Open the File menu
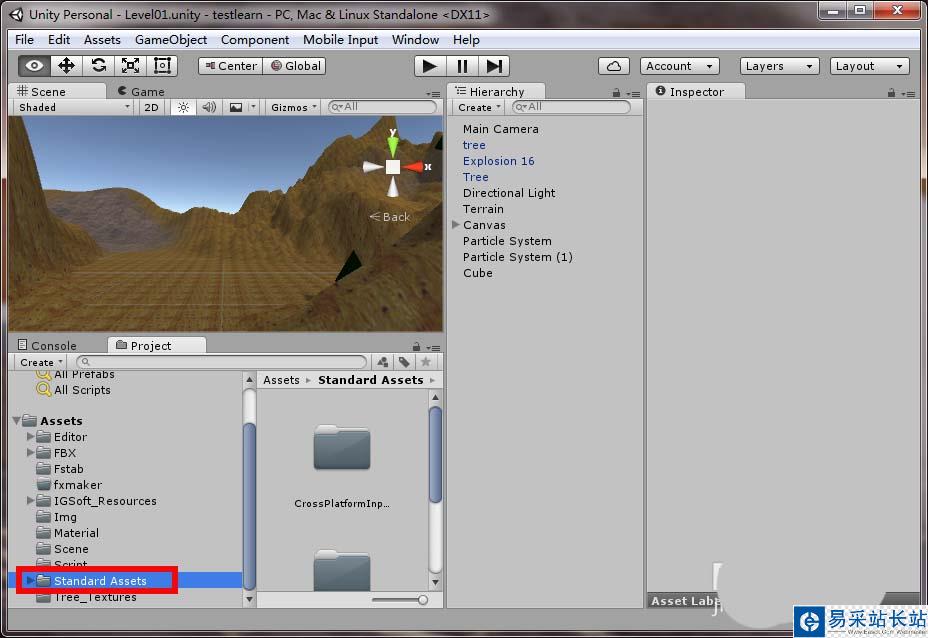The height and width of the screenshot is (638, 928). coord(24,40)
